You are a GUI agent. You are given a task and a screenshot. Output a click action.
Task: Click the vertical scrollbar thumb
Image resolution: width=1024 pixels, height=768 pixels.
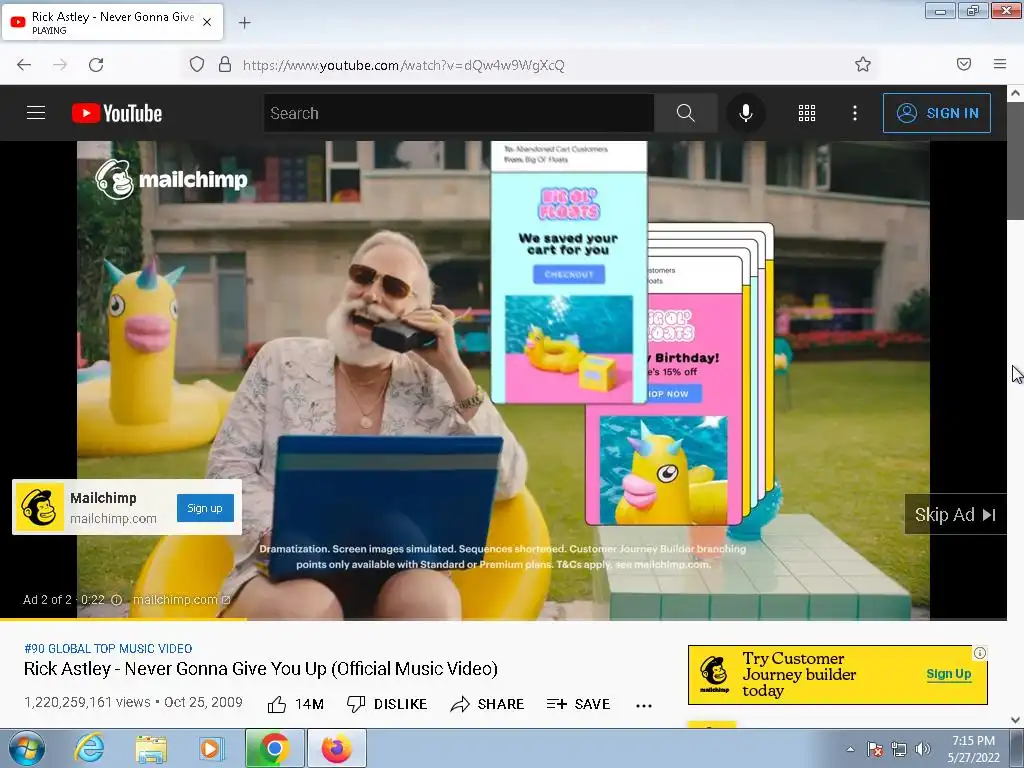point(1015,160)
